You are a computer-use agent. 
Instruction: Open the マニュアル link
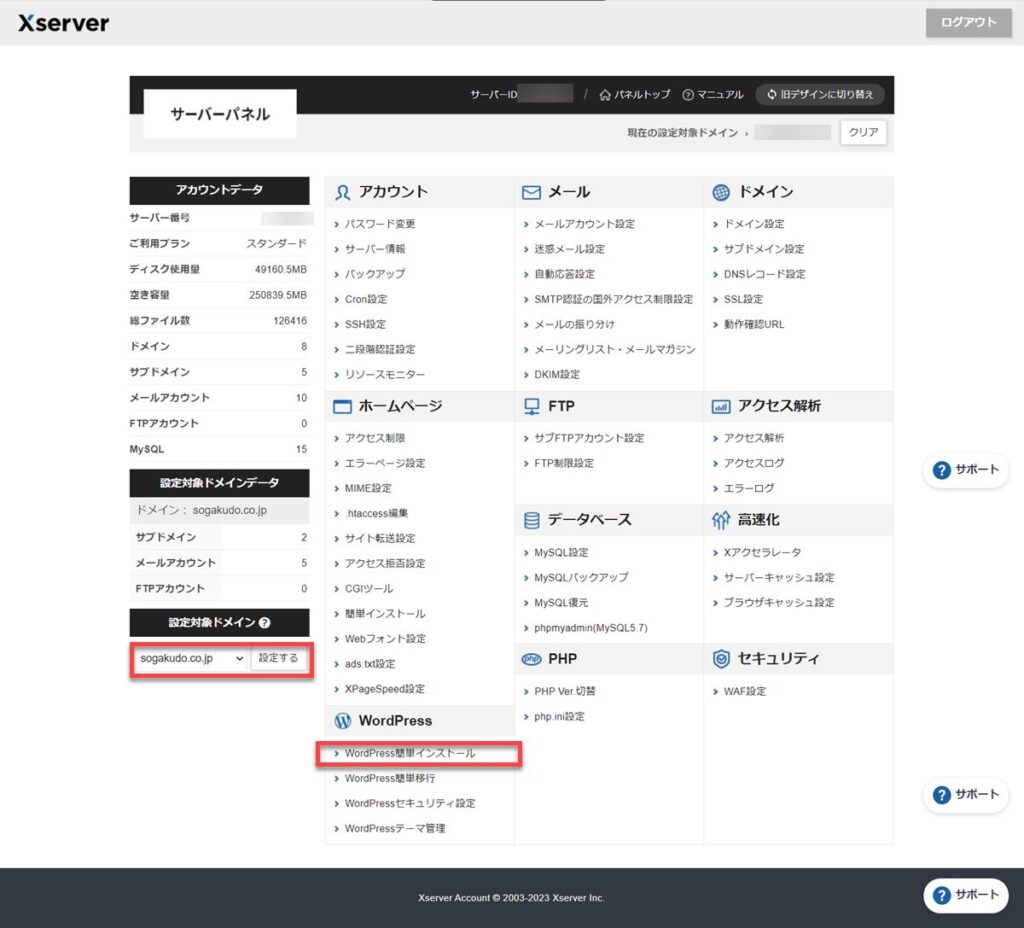712,95
